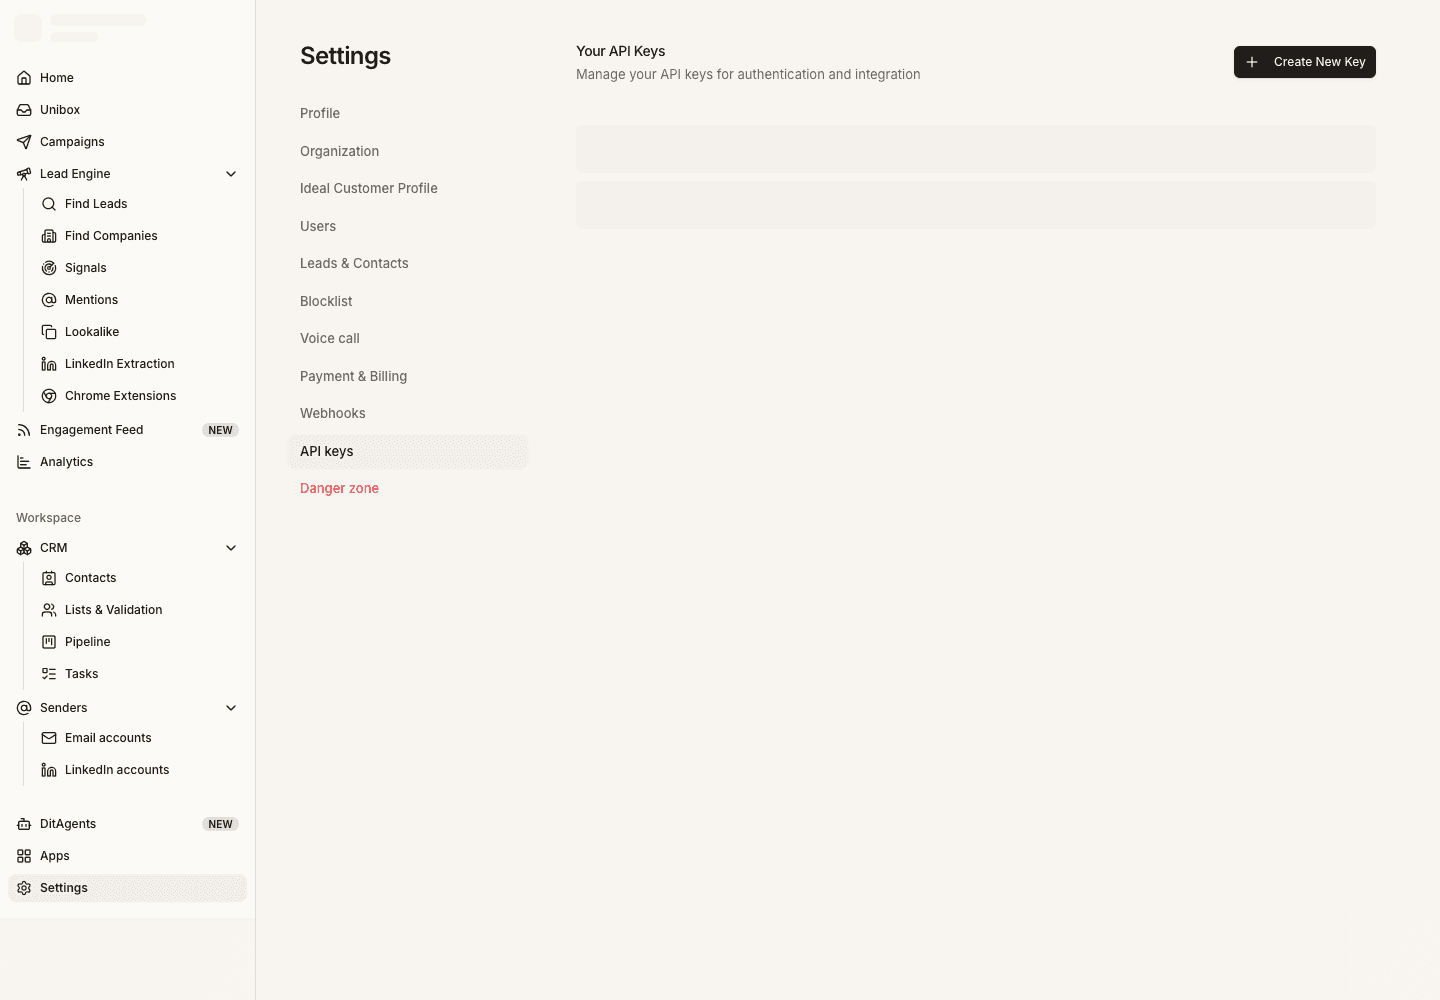Click the Engagement Feed RSS icon
The width and height of the screenshot is (1440, 1000).
(24, 430)
